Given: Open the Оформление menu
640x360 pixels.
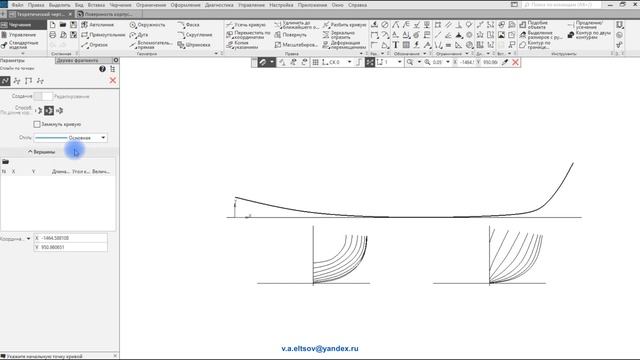Looking at the screenshot, I should coord(185,5).
